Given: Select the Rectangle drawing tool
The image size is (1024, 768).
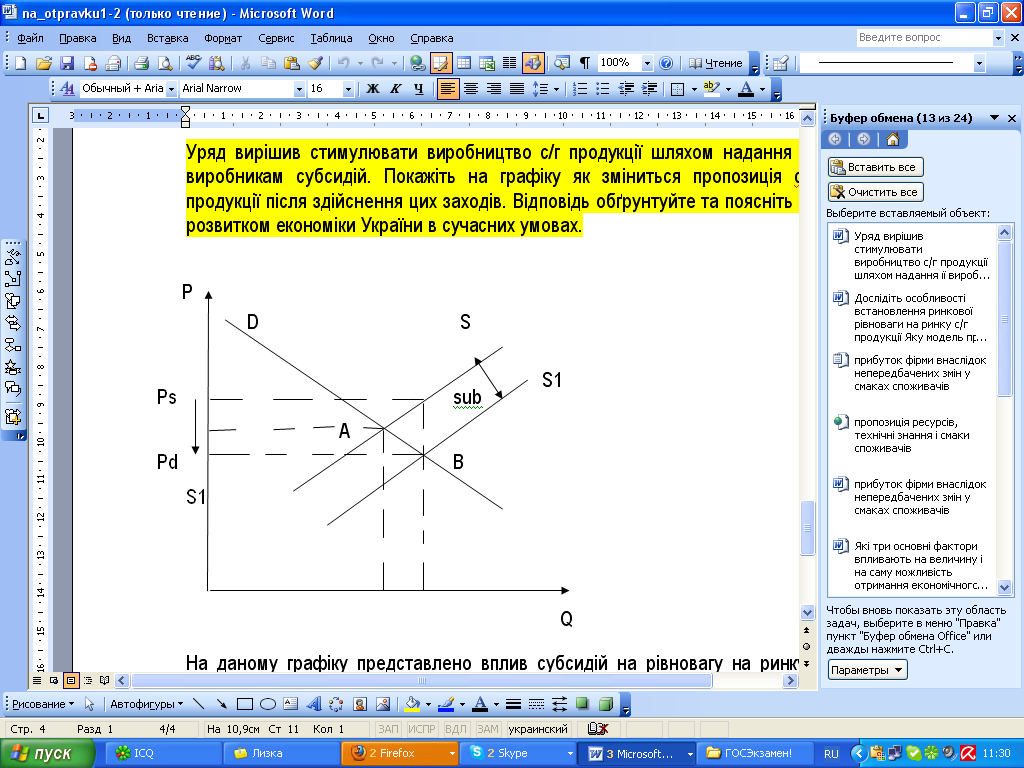Looking at the screenshot, I should point(245,704).
